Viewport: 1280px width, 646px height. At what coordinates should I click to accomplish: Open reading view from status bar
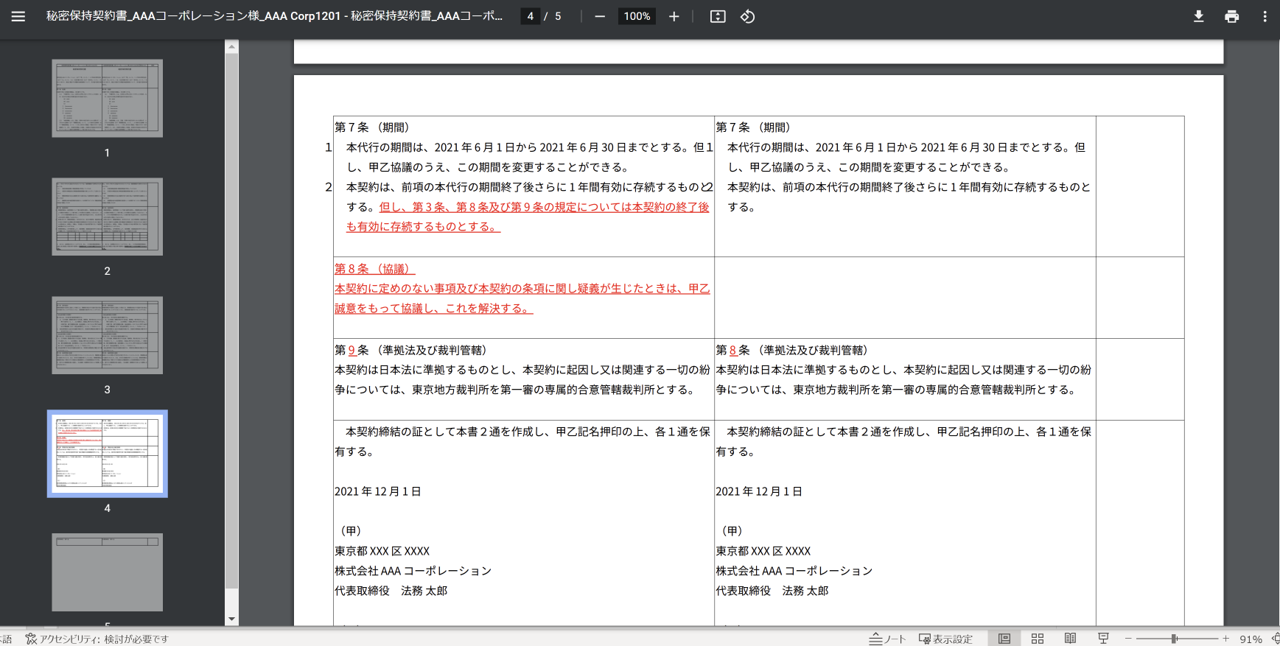pos(1070,638)
